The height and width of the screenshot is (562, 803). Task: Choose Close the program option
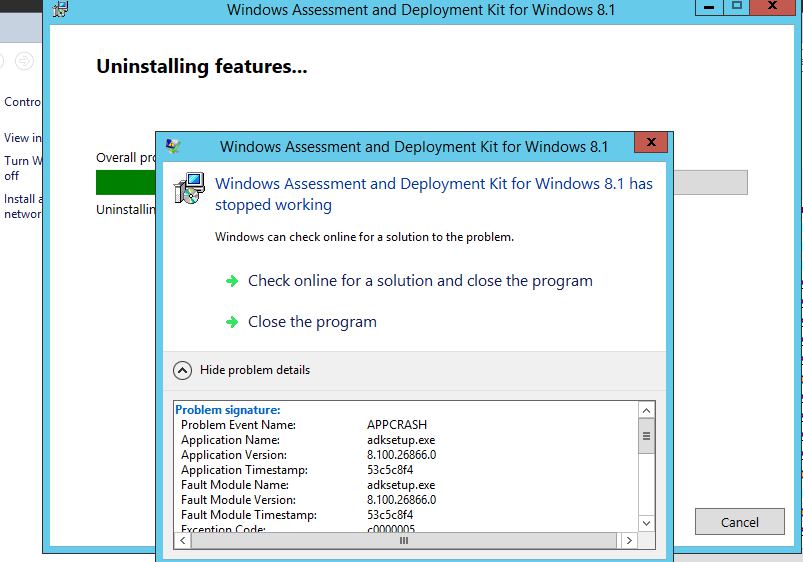point(312,322)
